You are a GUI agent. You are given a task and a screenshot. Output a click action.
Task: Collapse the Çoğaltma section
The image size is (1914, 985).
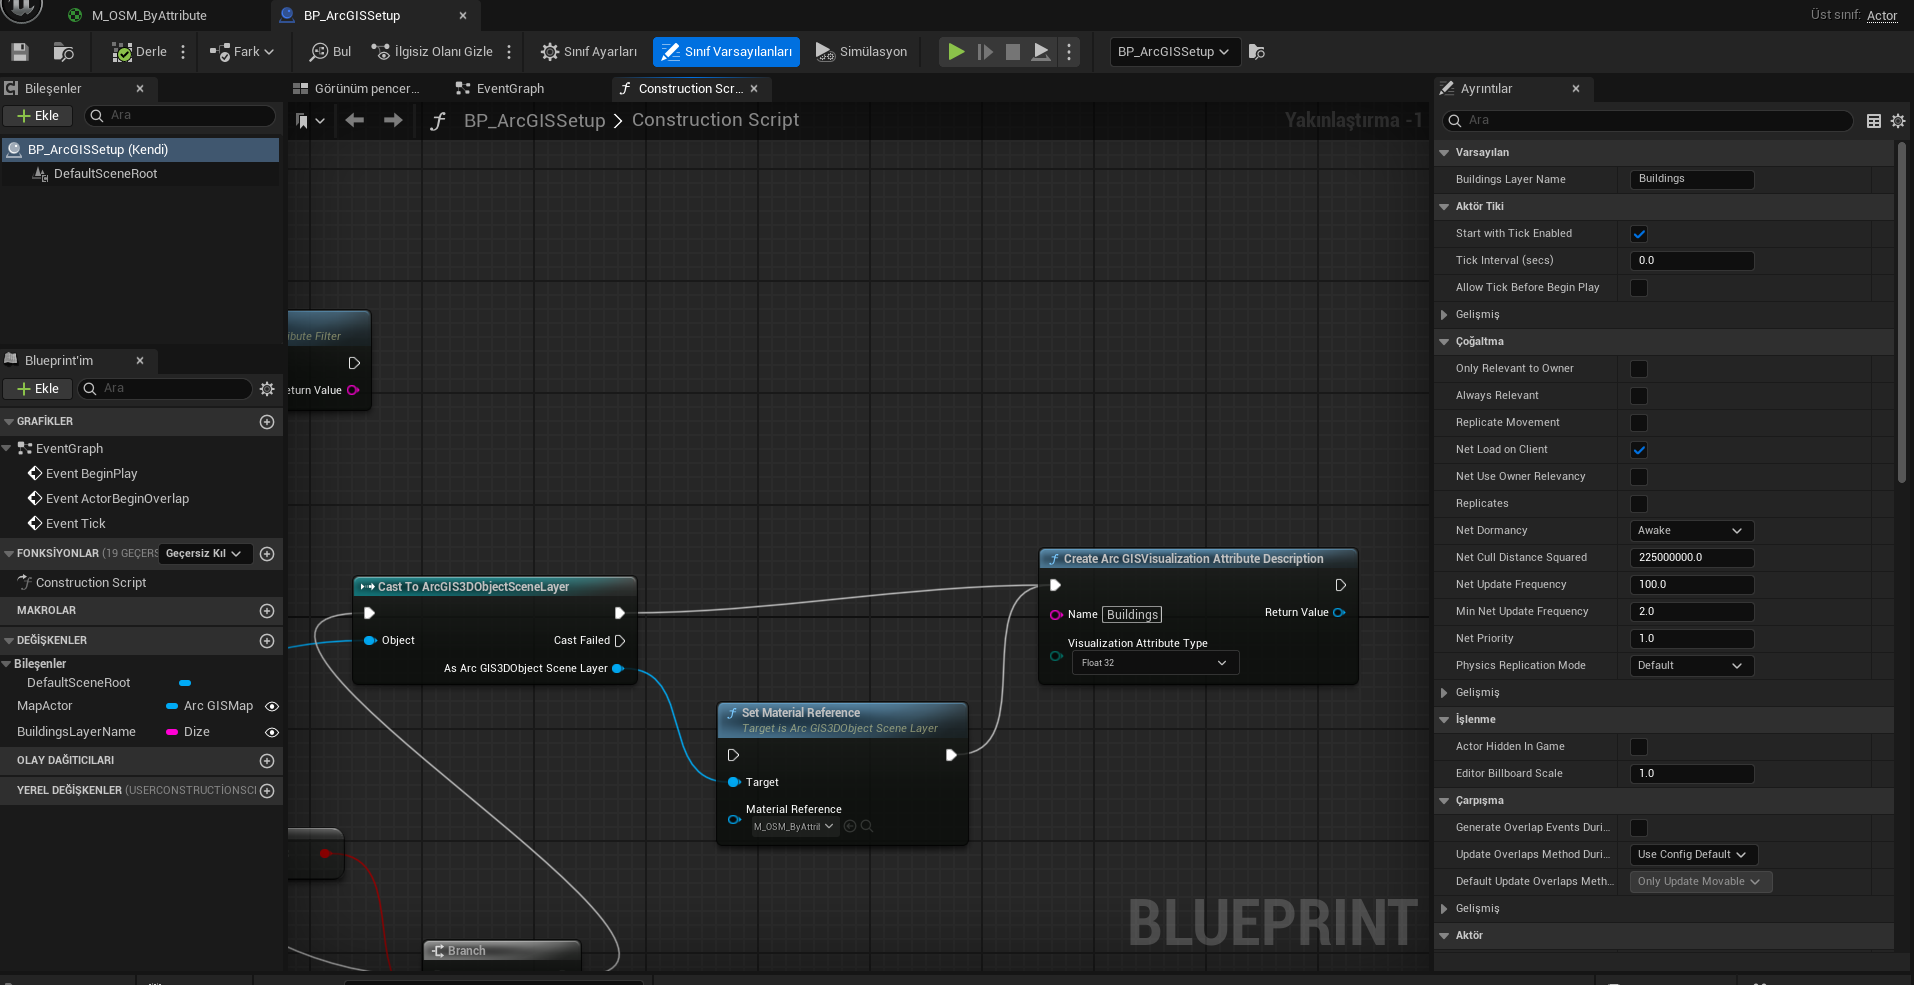(x=1444, y=342)
